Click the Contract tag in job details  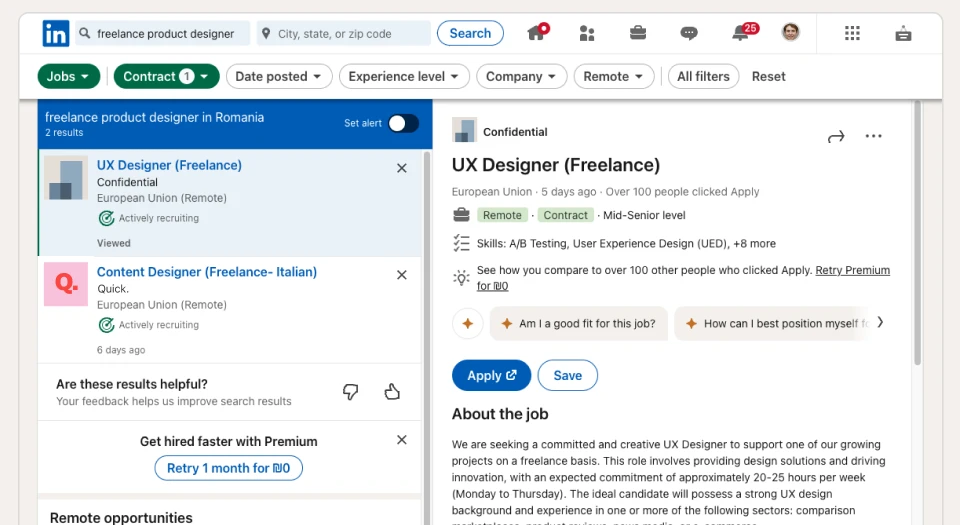(x=566, y=215)
